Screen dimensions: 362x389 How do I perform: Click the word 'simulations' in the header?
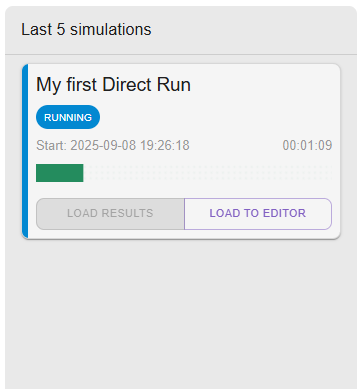(111, 29)
